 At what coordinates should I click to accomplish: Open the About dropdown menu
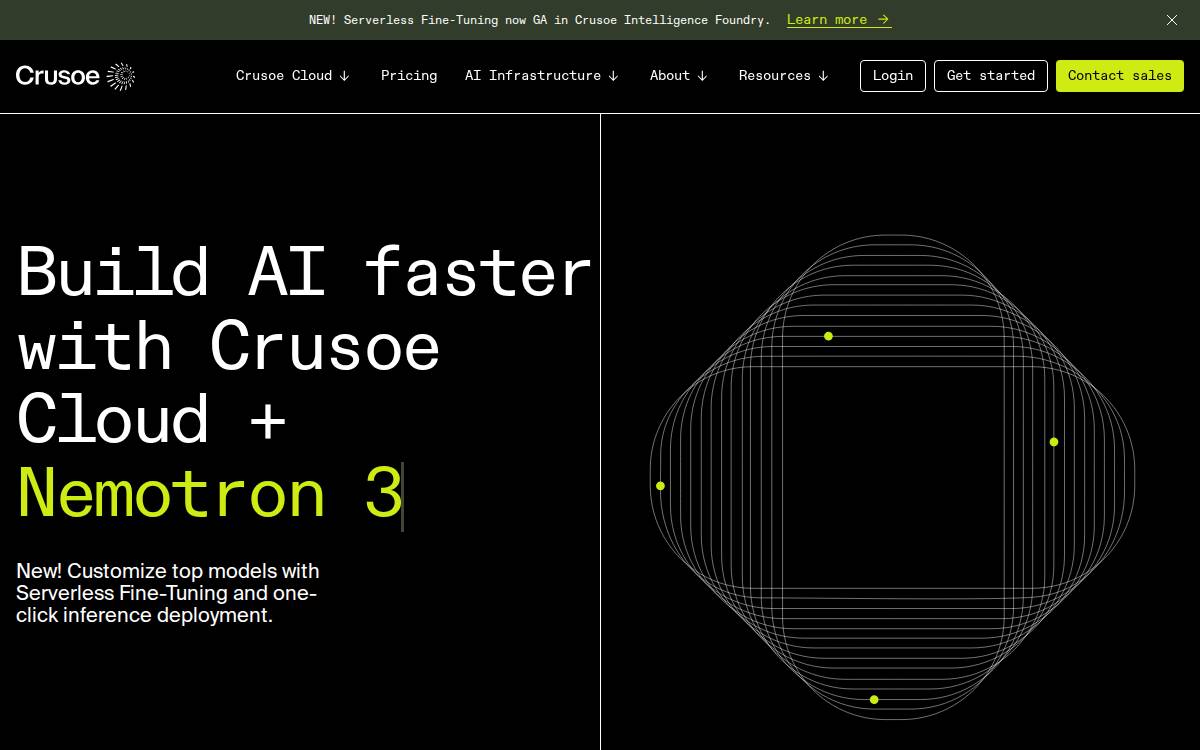[679, 76]
